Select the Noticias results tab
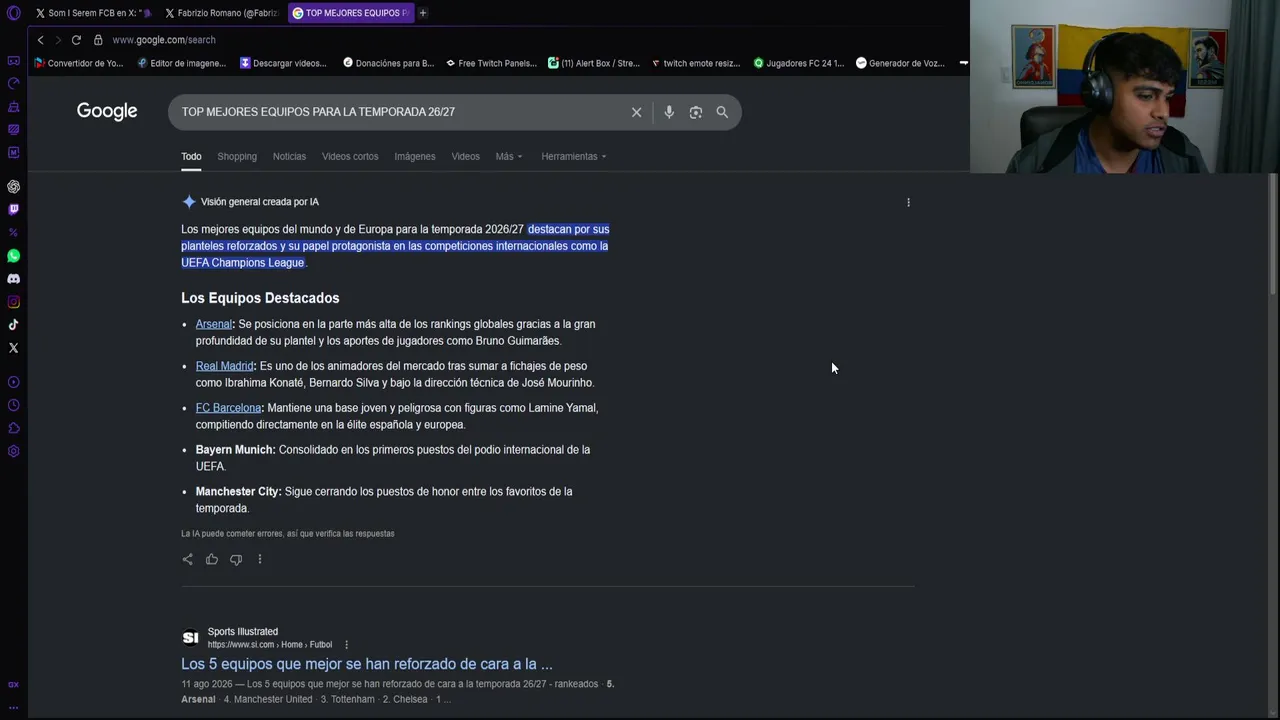Viewport: 1280px width, 720px height. click(x=289, y=156)
